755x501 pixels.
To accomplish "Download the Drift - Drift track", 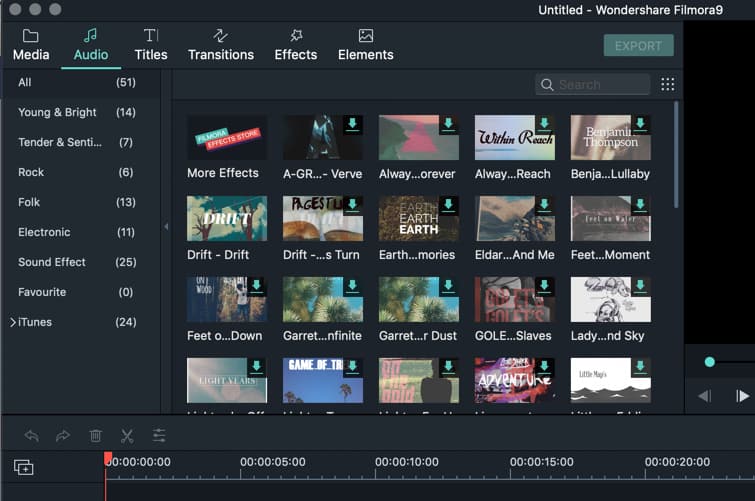I will 256,206.
